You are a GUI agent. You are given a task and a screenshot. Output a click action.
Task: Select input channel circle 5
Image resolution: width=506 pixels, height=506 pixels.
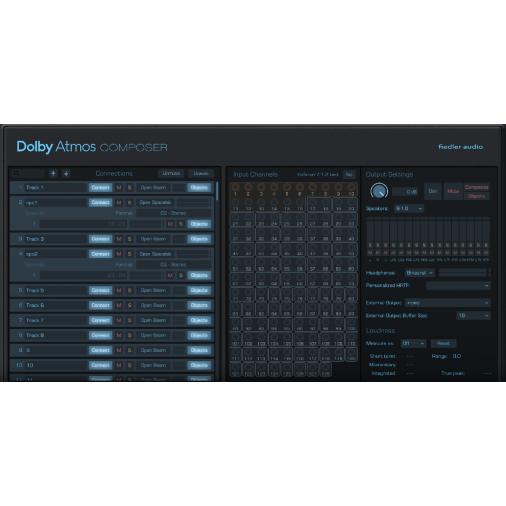287,187
